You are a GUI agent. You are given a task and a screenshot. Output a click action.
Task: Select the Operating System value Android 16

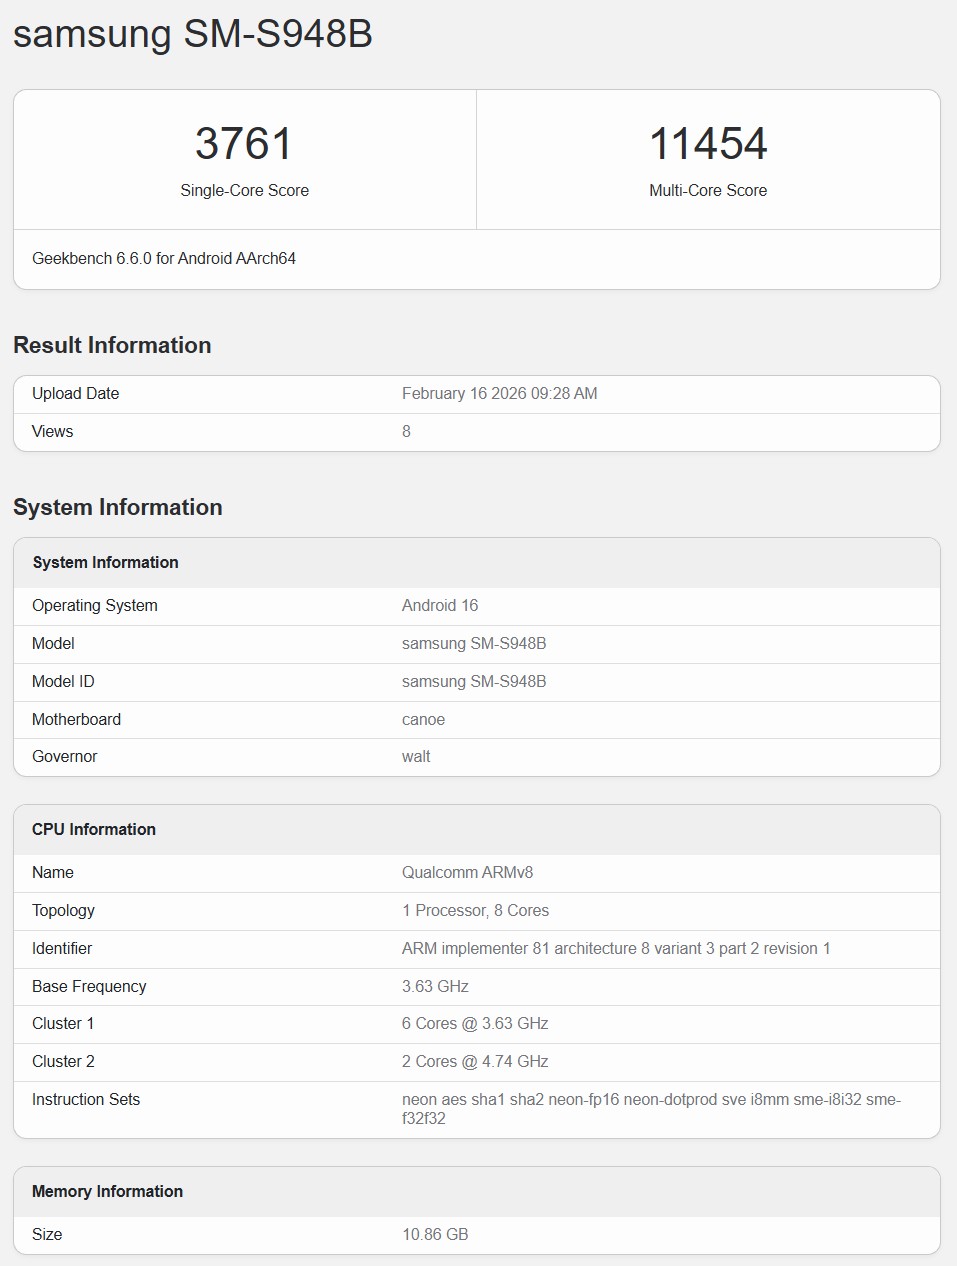coord(439,605)
